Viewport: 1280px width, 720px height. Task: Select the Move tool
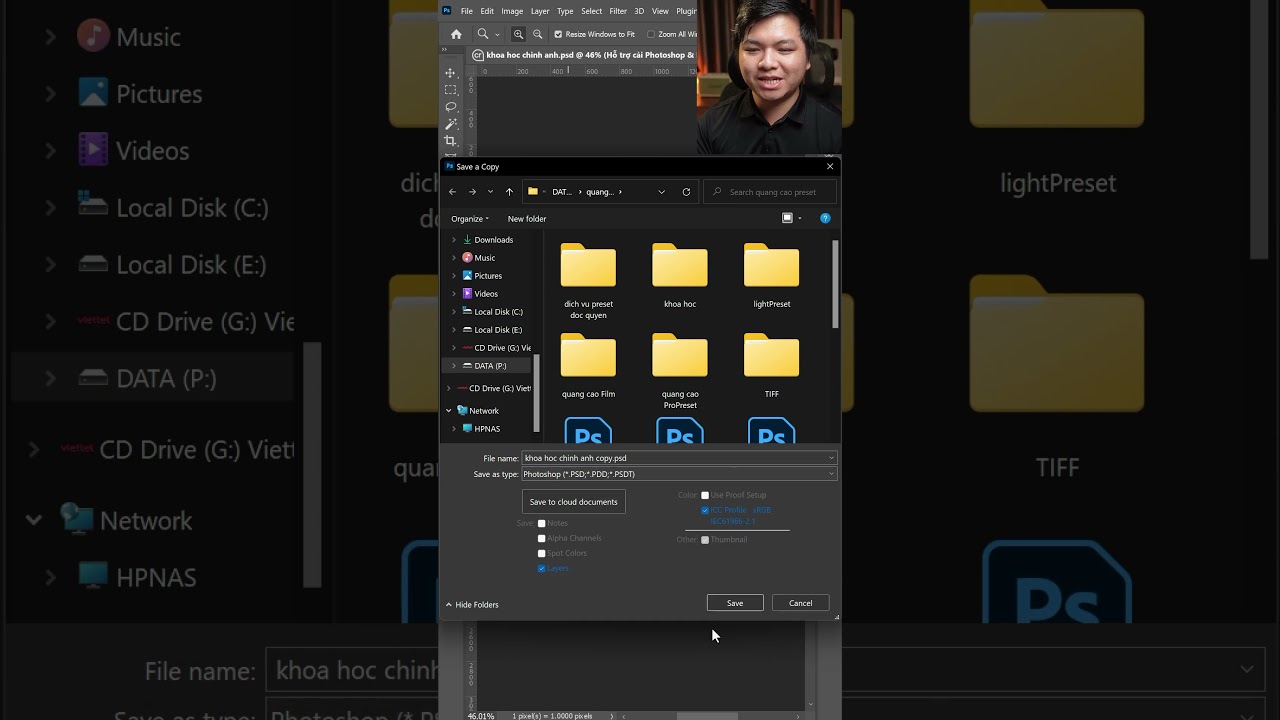[450, 73]
